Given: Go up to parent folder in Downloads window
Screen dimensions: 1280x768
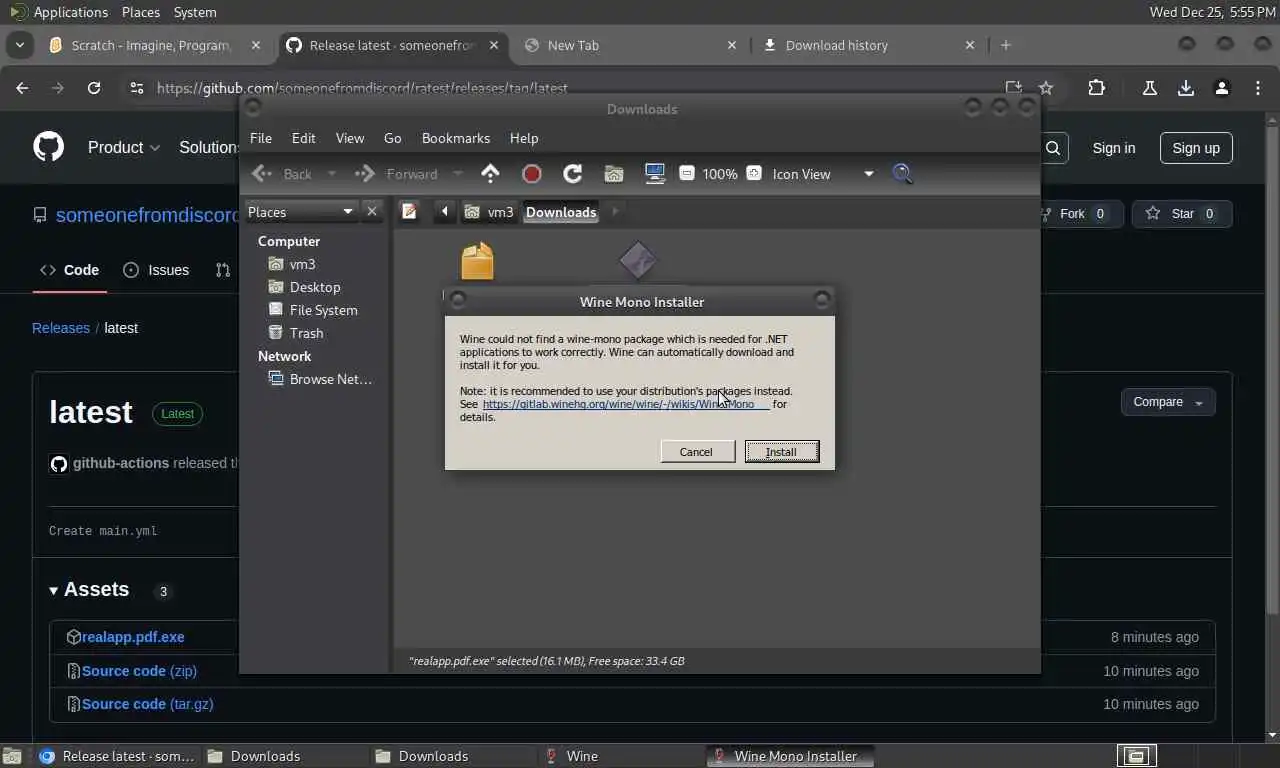Looking at the screenshot, I should 490,174.
